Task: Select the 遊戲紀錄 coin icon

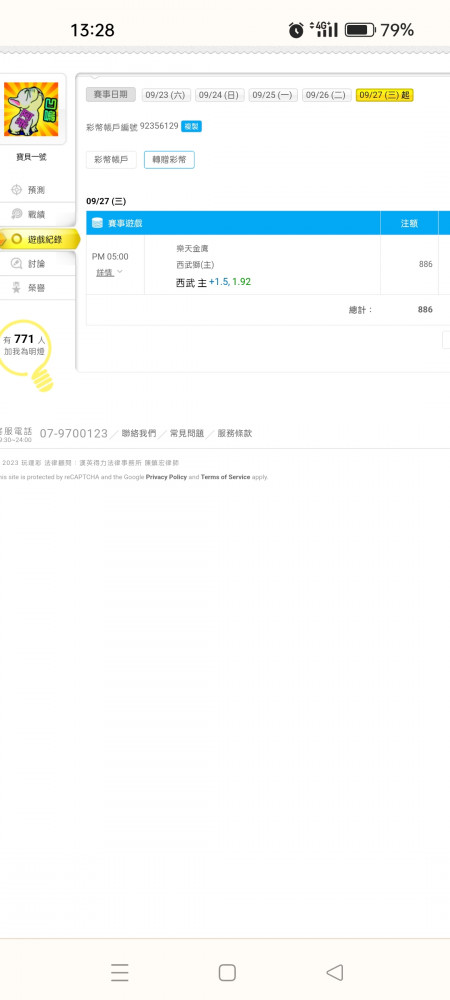Action: pos(17,239)
